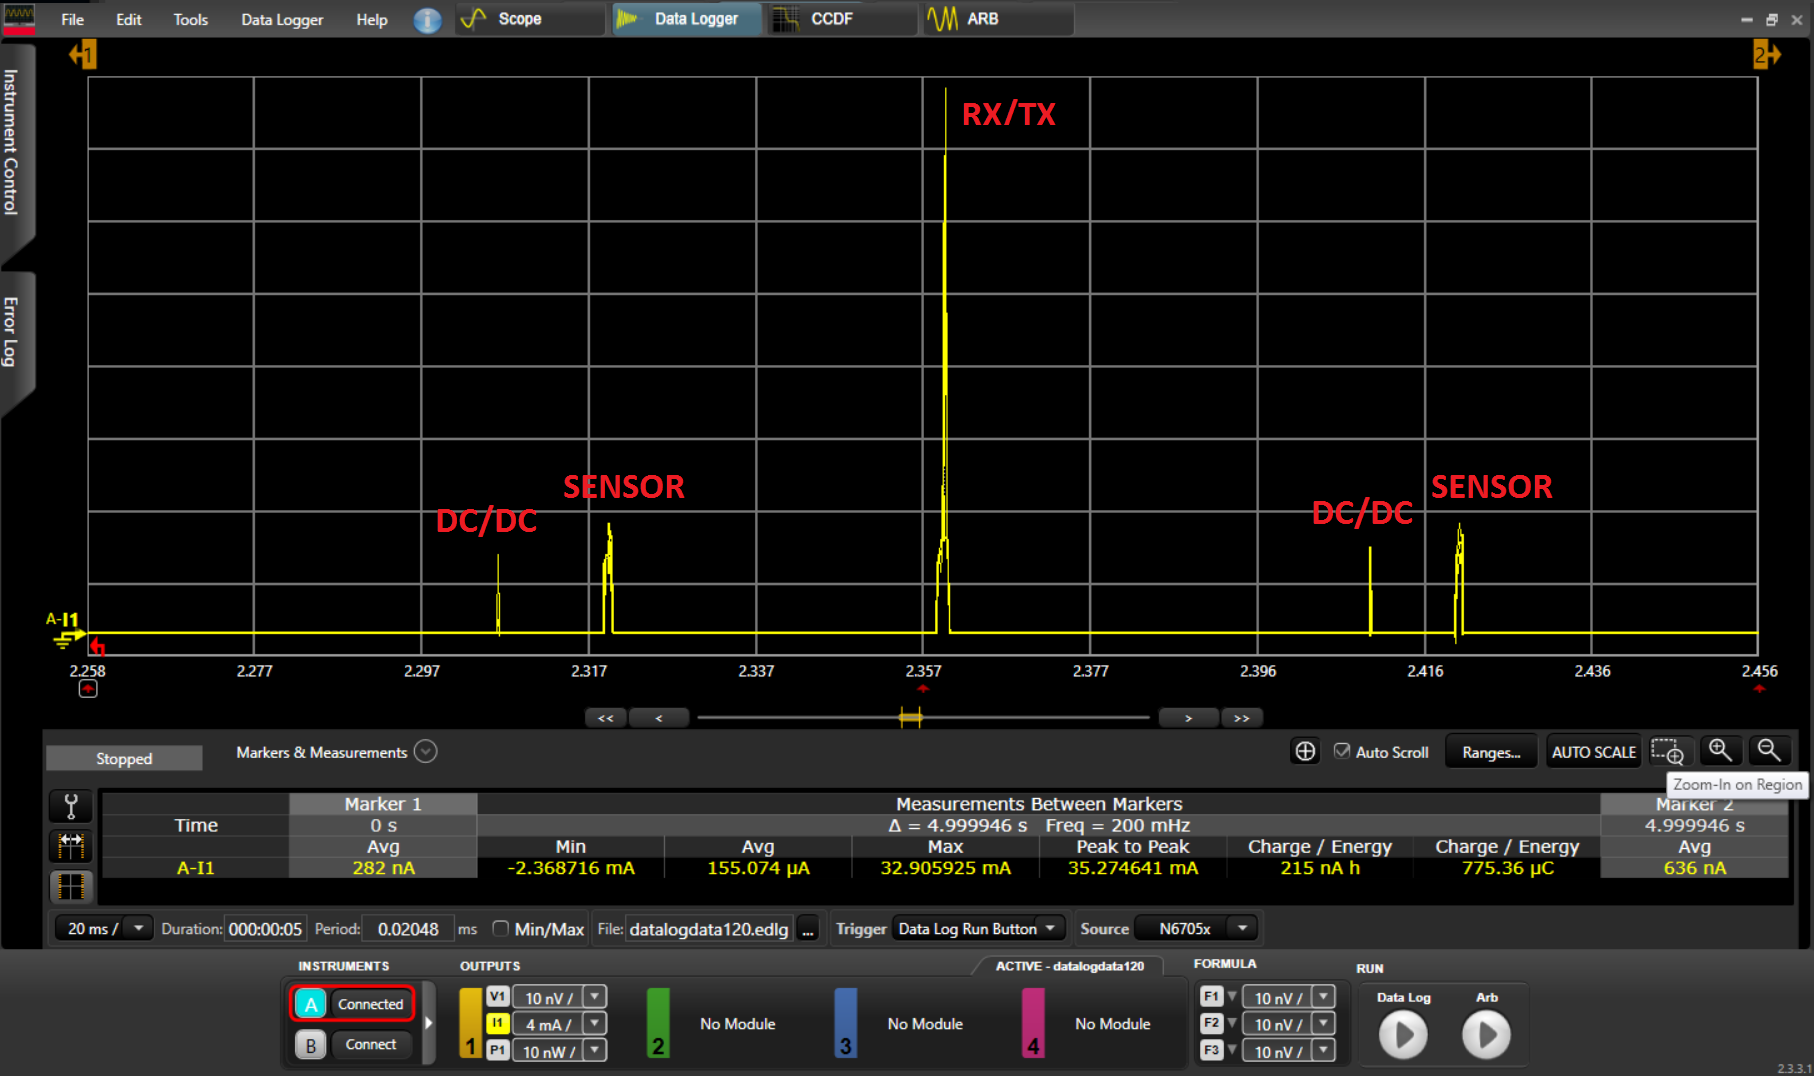
Task: Click the time scroll slider thumb
Action: 910,717
